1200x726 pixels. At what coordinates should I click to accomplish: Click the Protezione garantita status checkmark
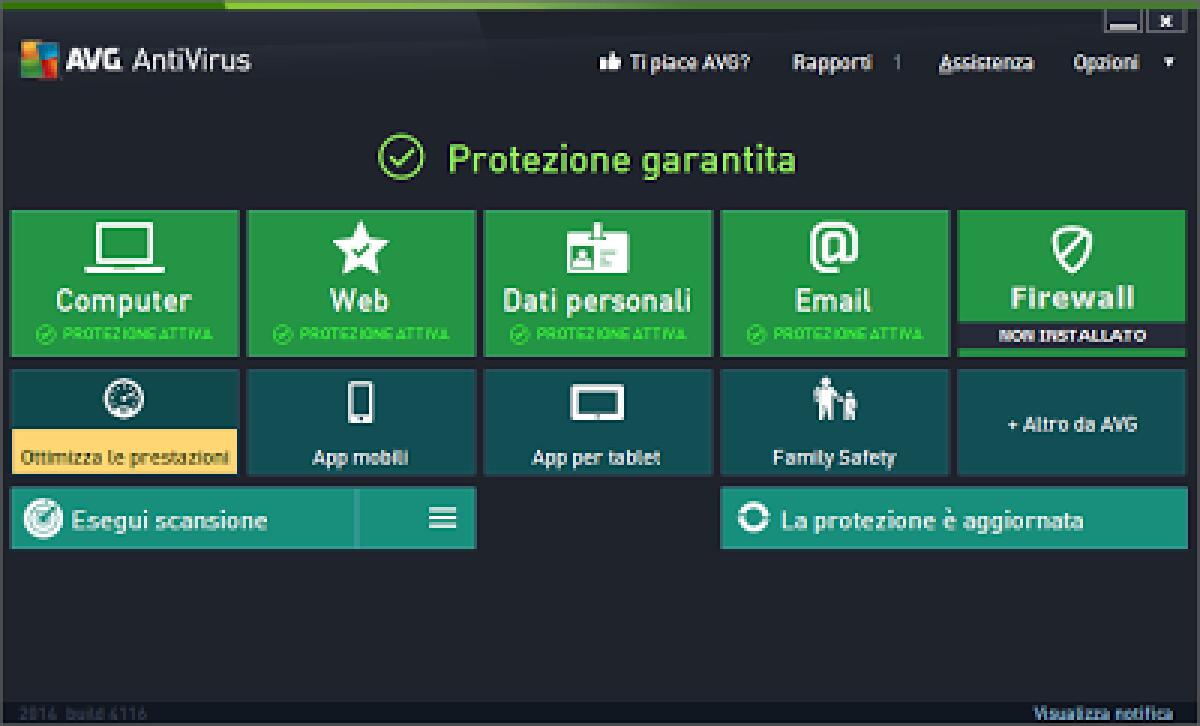(399, 156)
